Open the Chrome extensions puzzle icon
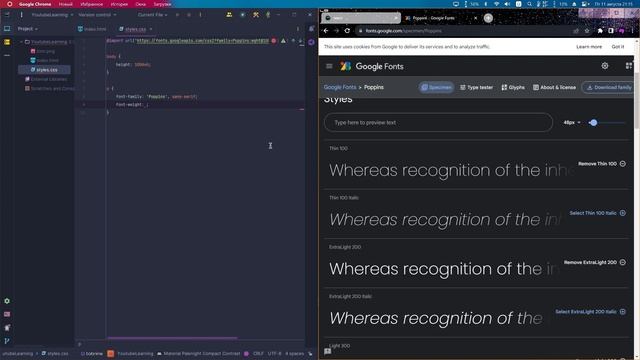Screen dimensions: 640x360 point(600,31)
